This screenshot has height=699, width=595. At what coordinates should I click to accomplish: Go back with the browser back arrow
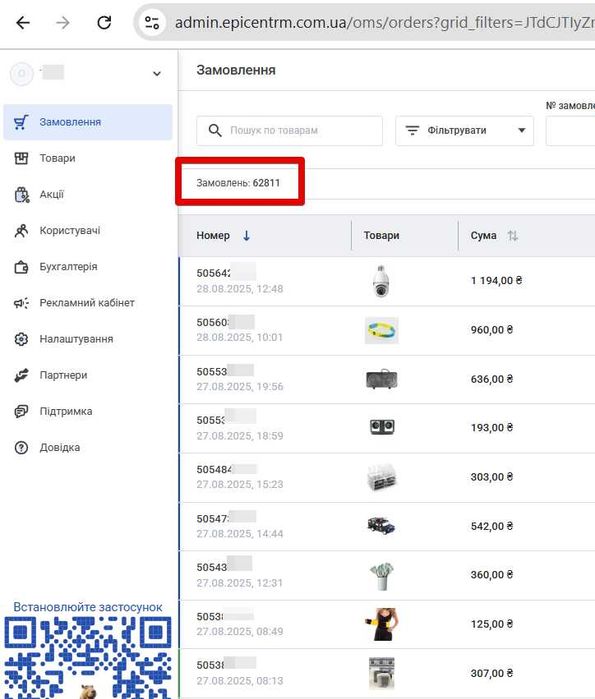coord(23,22)
